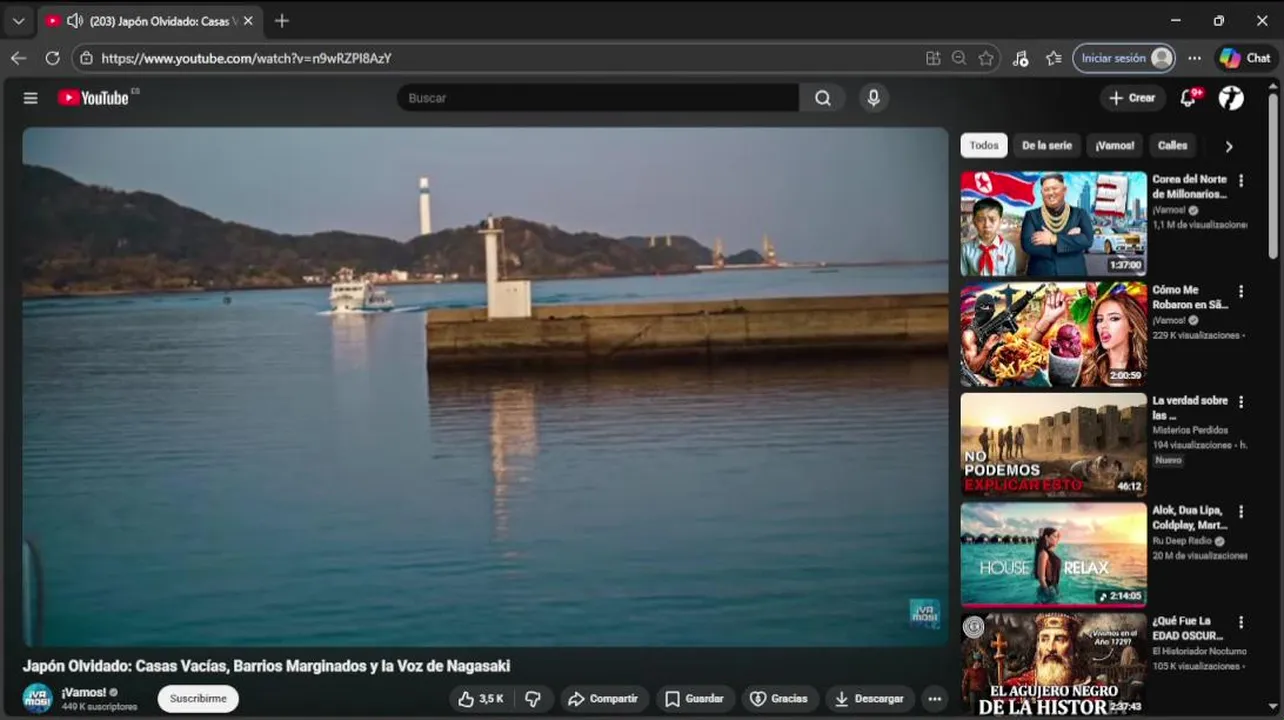Image resolution: width=1284 pixels, height=720 pixels.
Task: Download the video with Descargar
Action: click(869, 699)
